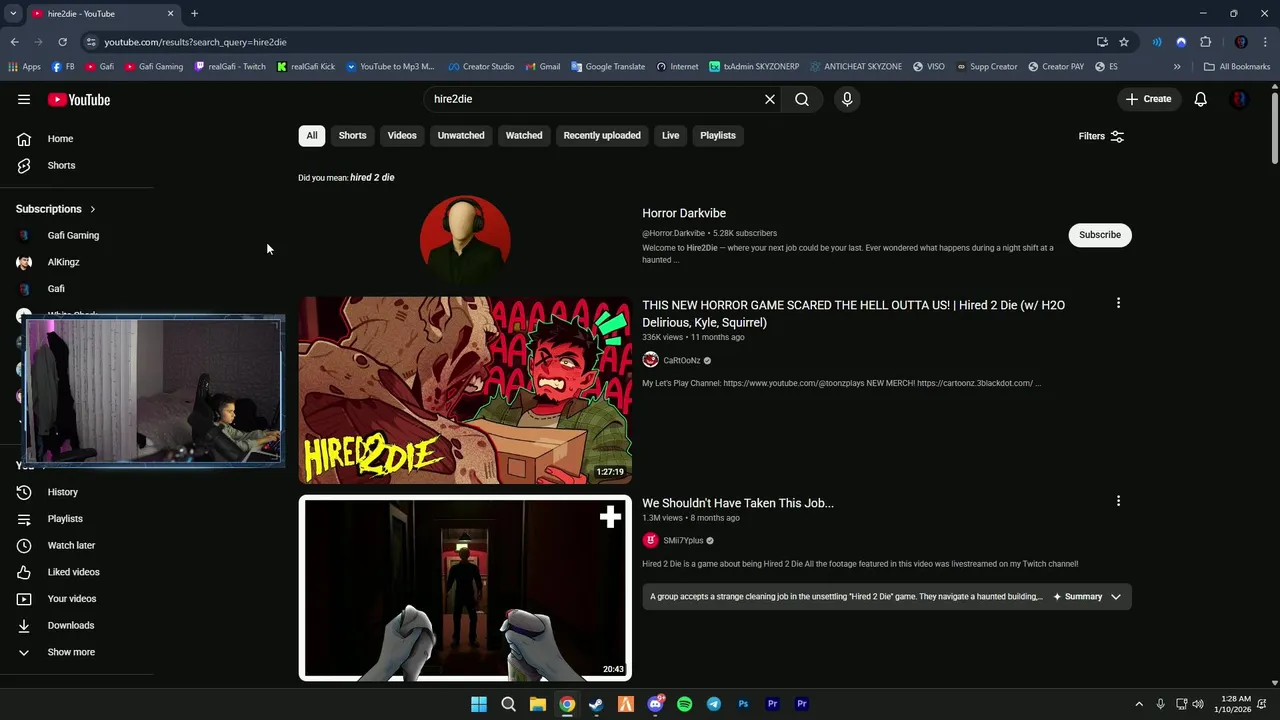Image resolution: width=1280 pixels, height=720 pixels.
Task: Expand Subscriptions section arrow
Action: 92,209
